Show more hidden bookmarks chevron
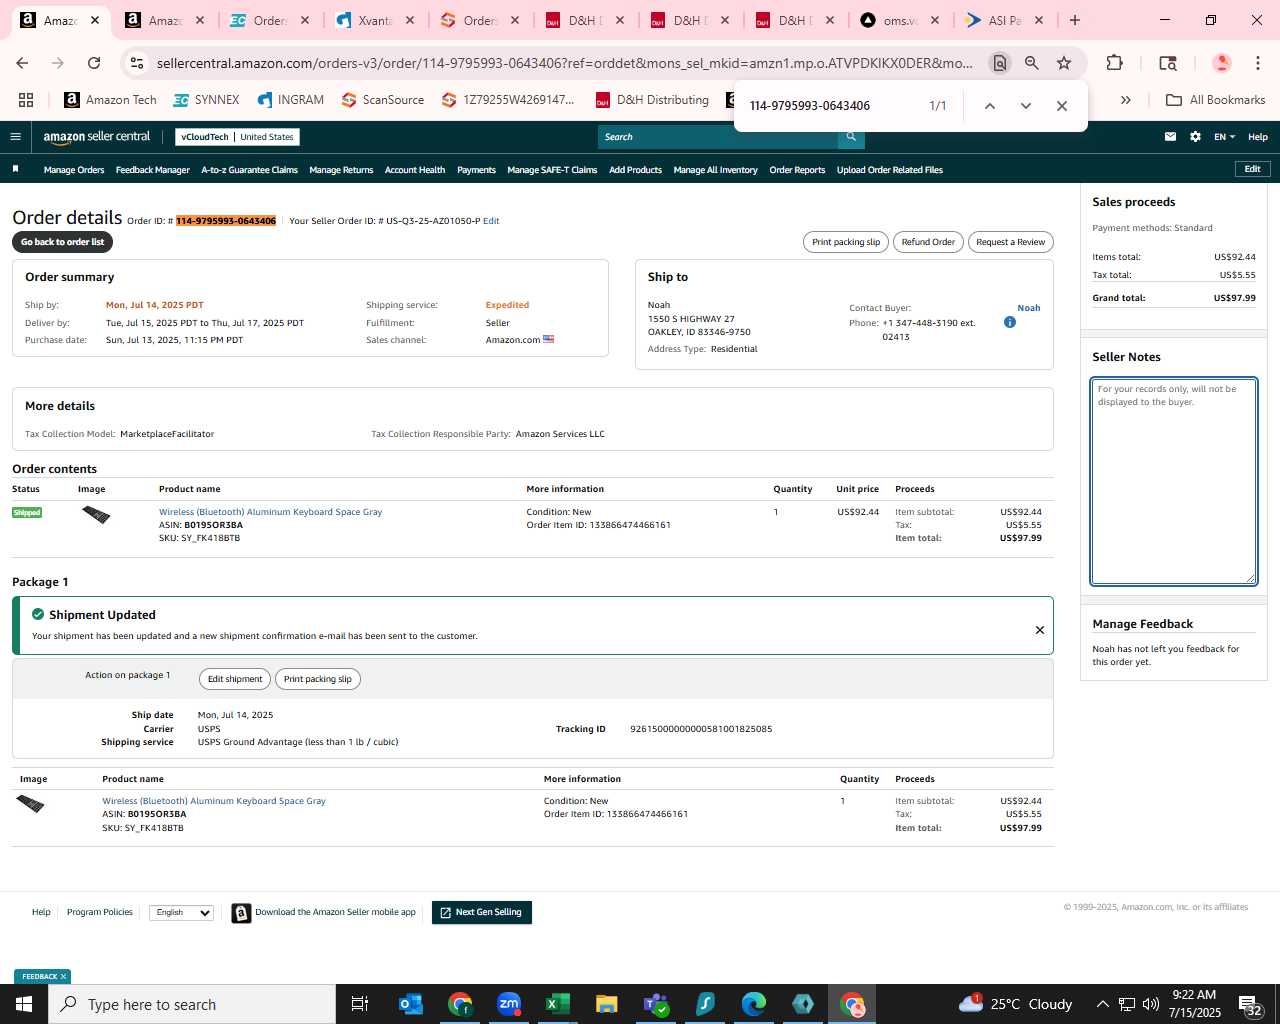This screenshot has height=1024, width=1280. tap(1125, 100)
